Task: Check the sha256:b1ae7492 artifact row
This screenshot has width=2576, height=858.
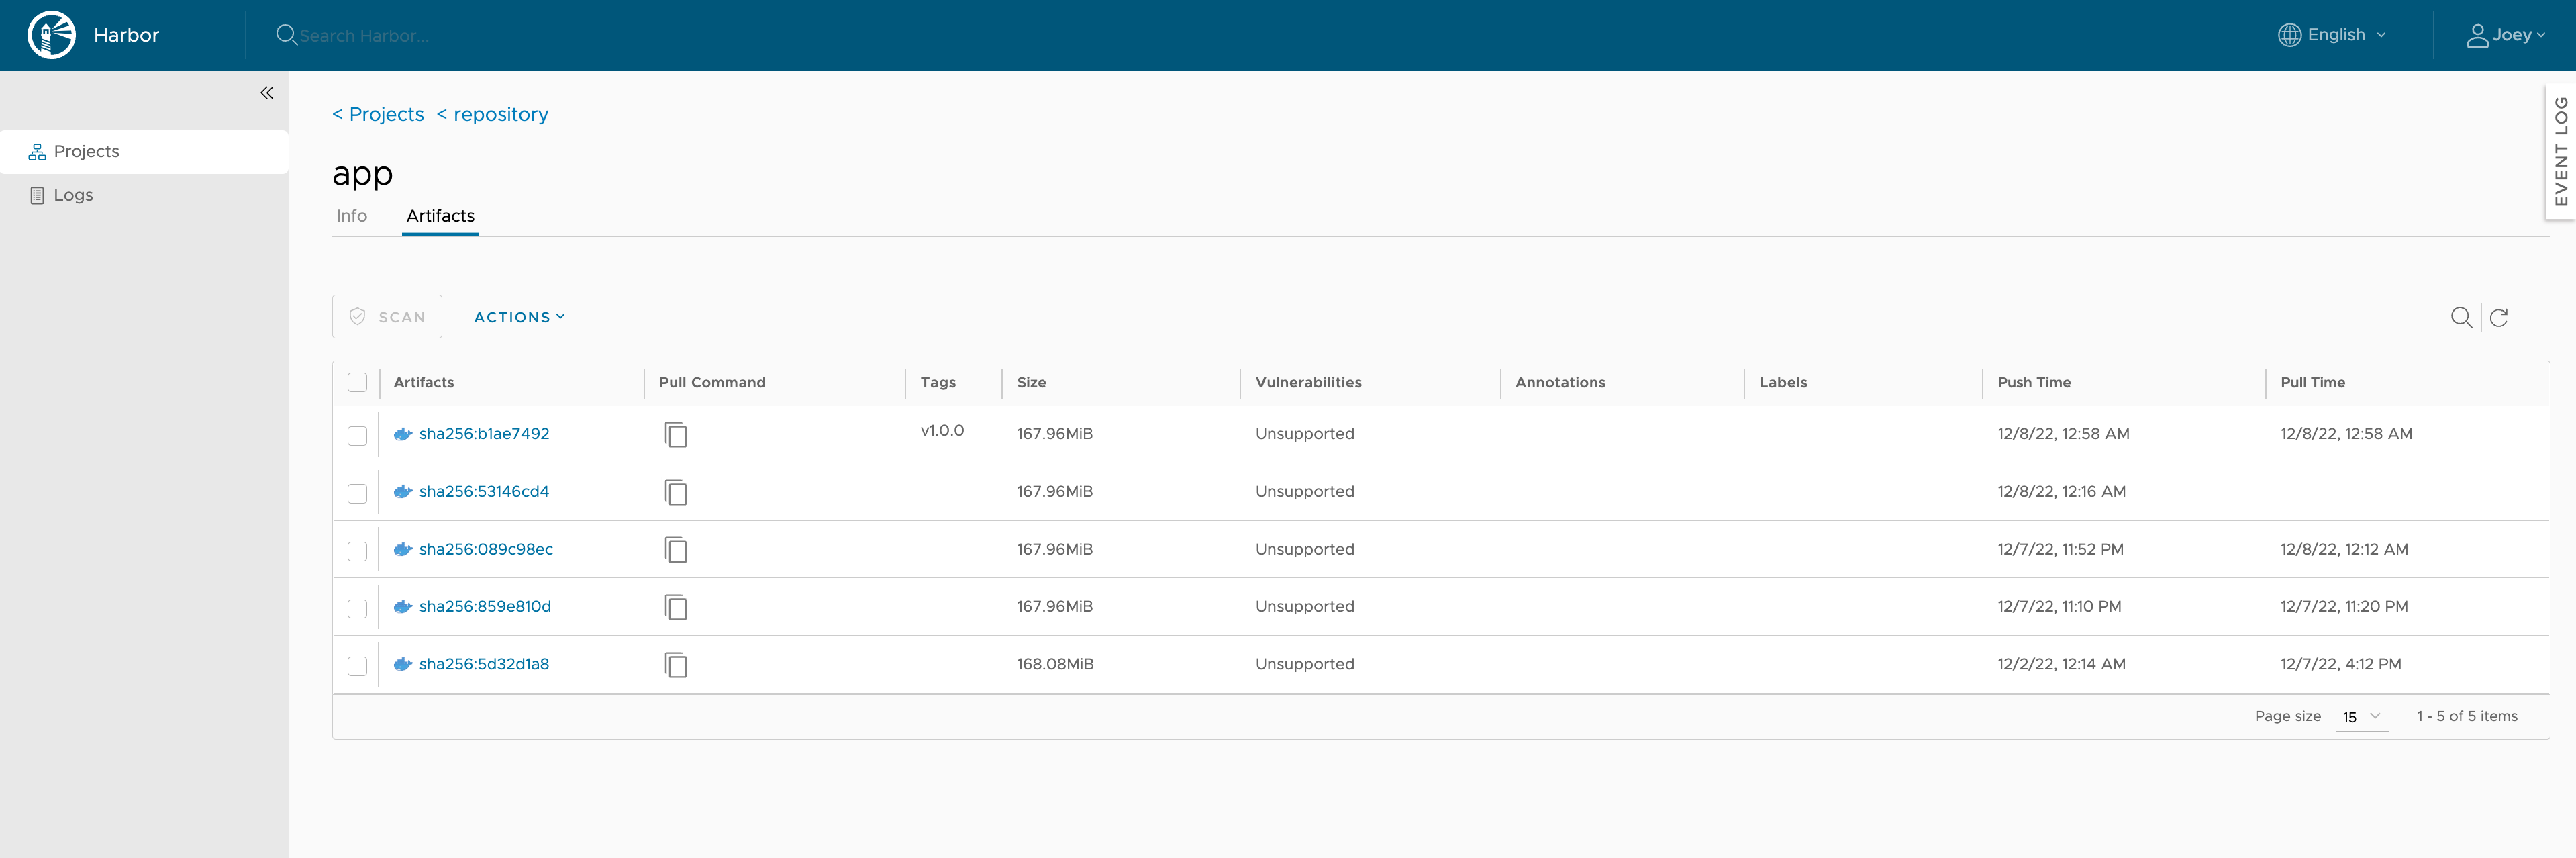Action: pyautogui.click(x=357, y=435)
